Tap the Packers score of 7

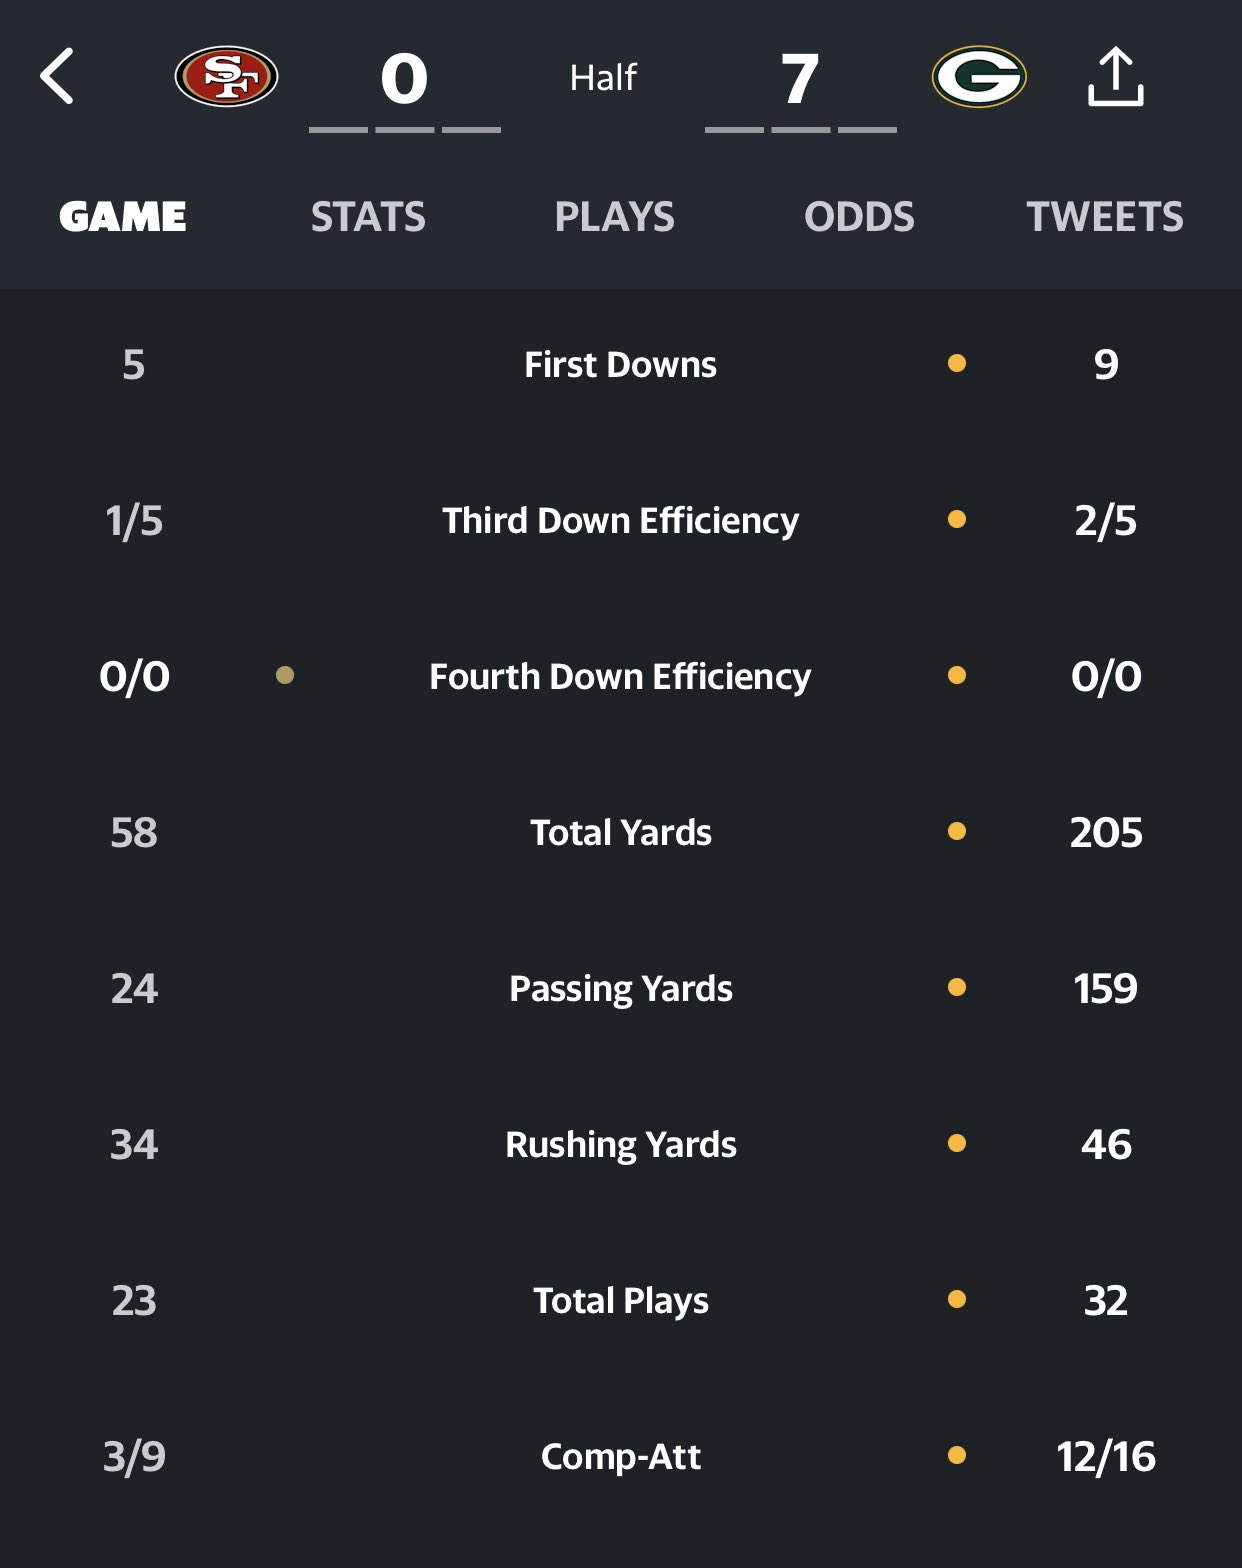click(x=800, y=79)
